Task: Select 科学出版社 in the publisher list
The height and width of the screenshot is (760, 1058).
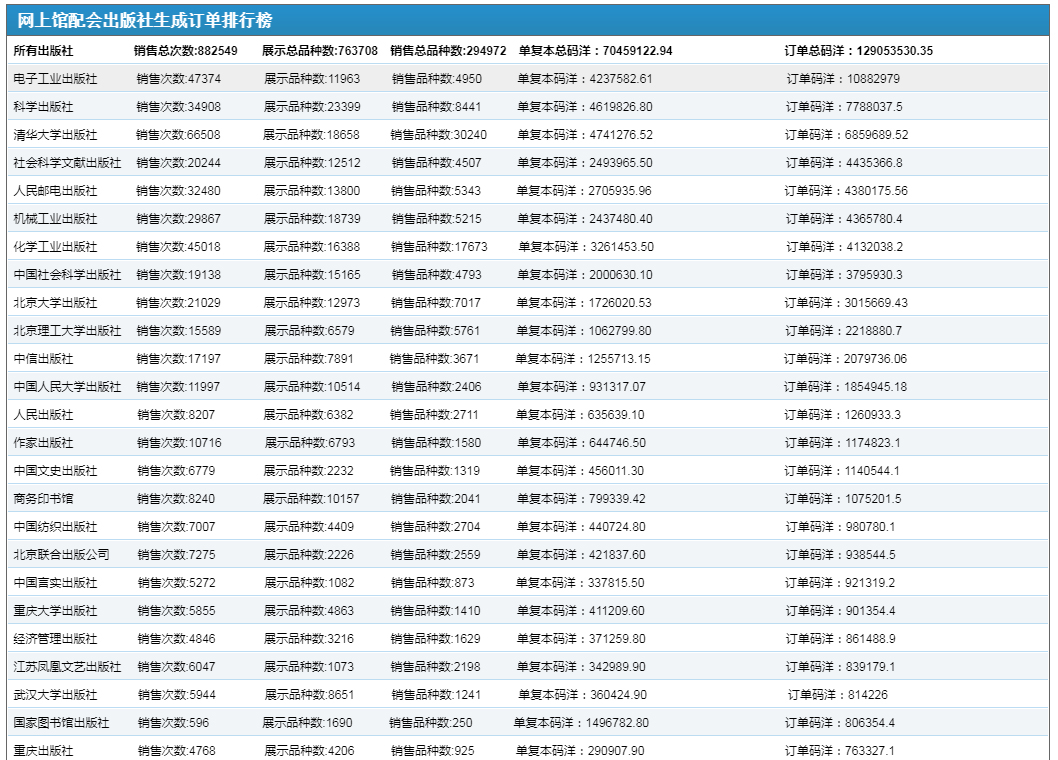Action: pyautogui.click(x=43, y=107)
